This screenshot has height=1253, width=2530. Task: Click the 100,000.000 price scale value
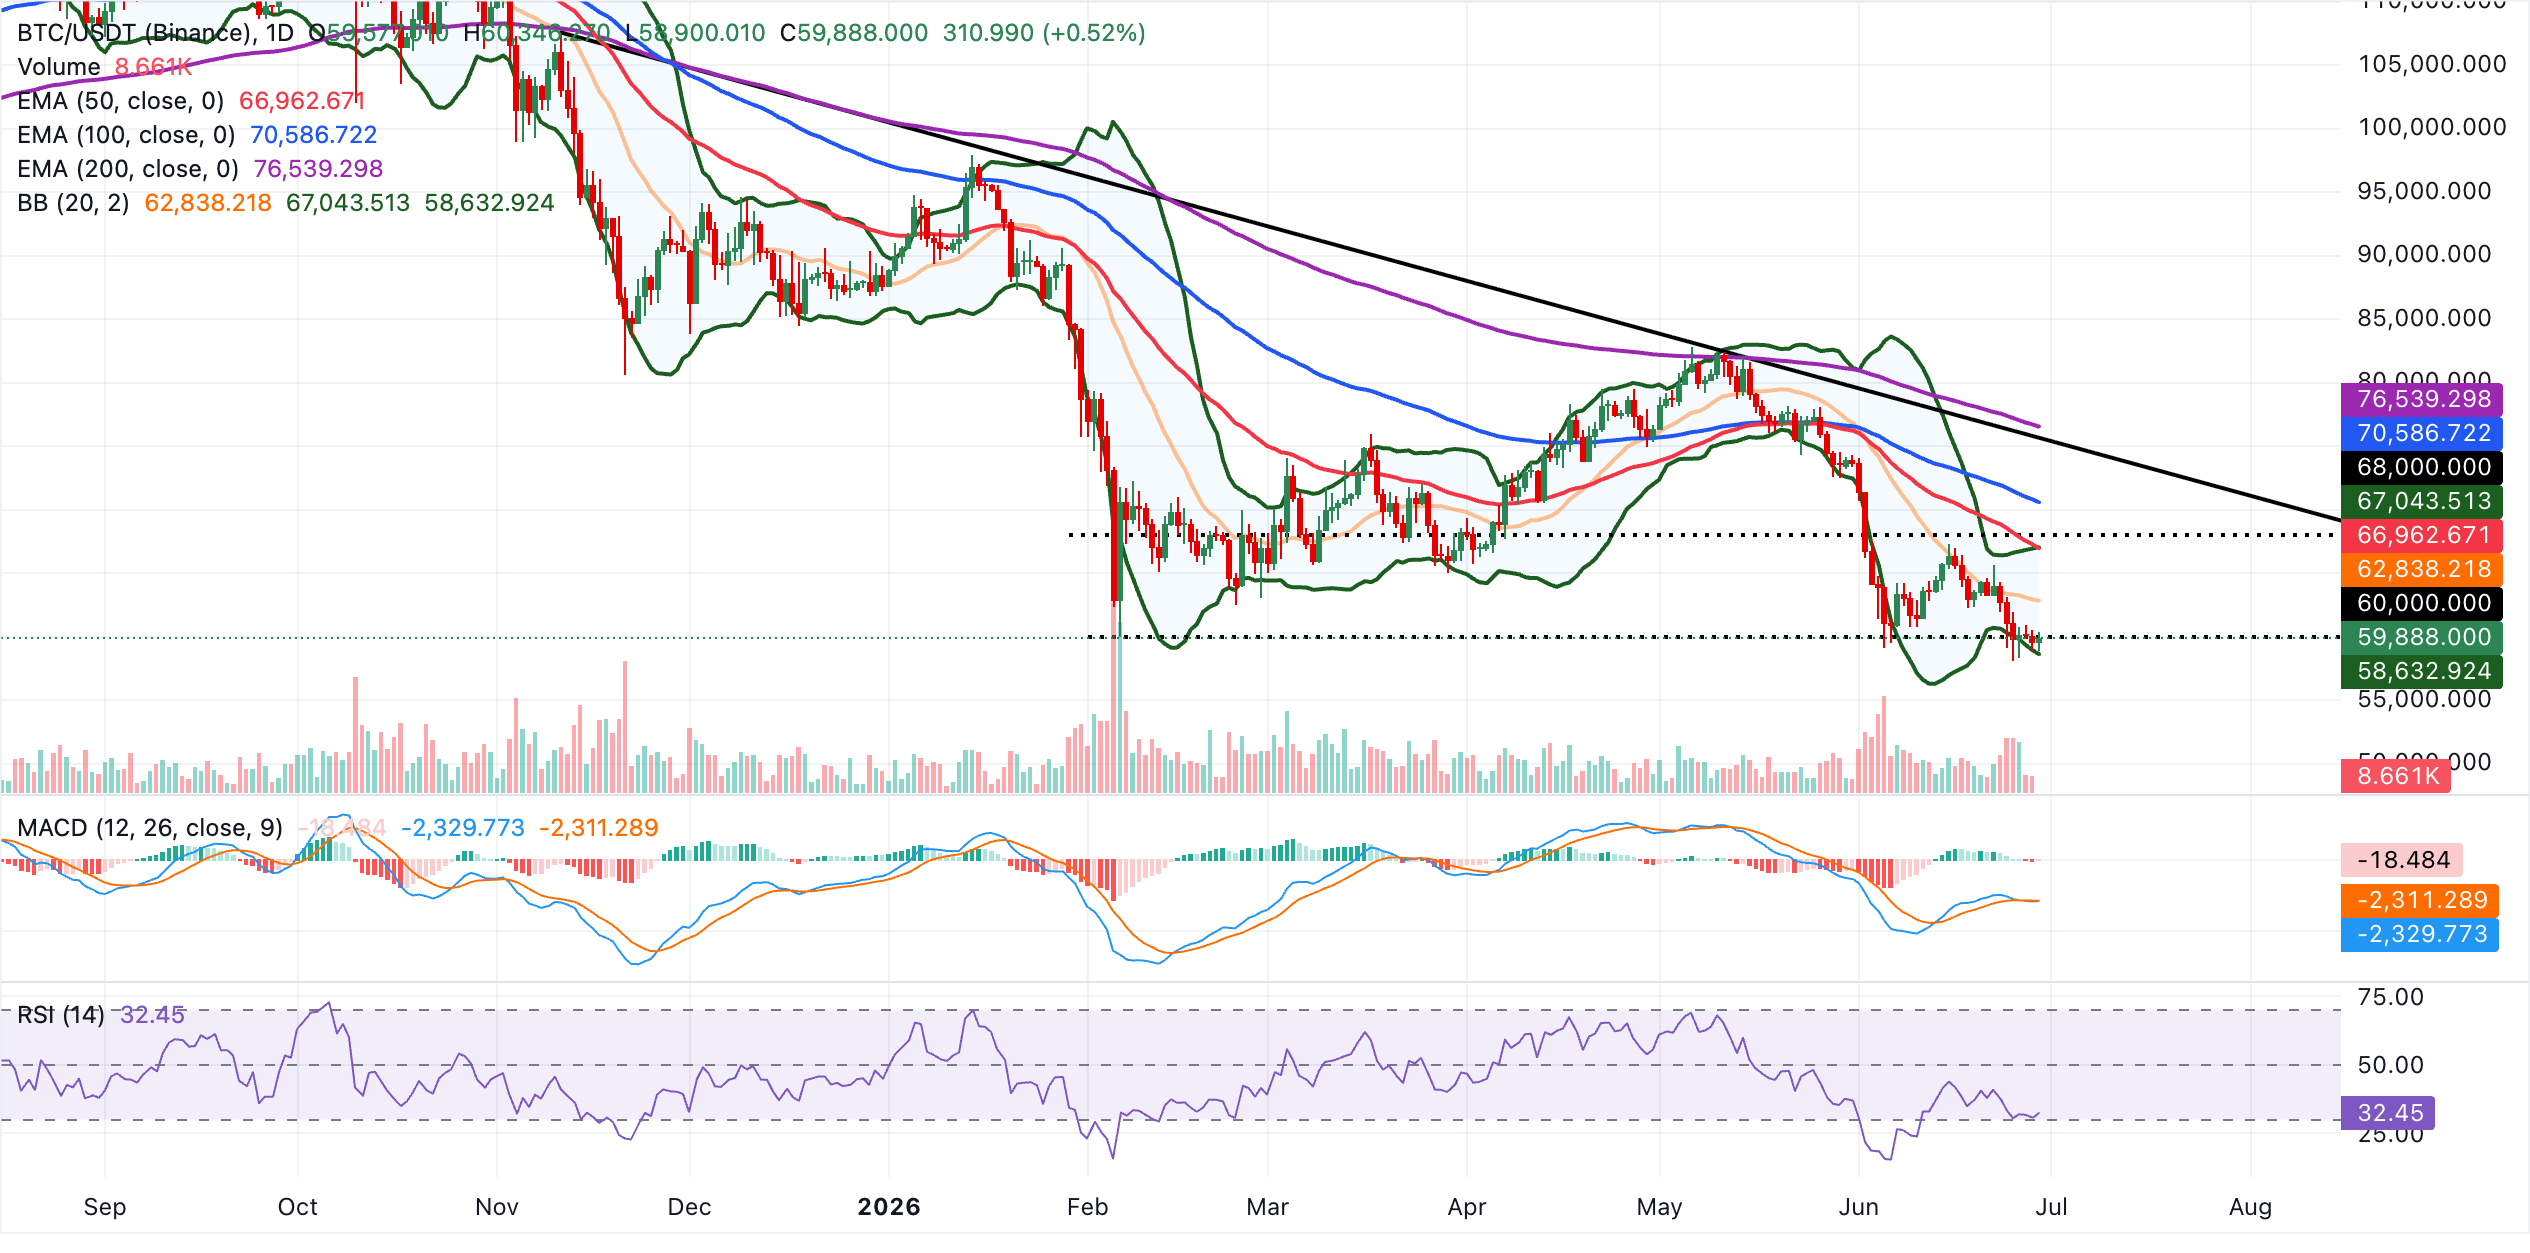tap(2432, 127)
